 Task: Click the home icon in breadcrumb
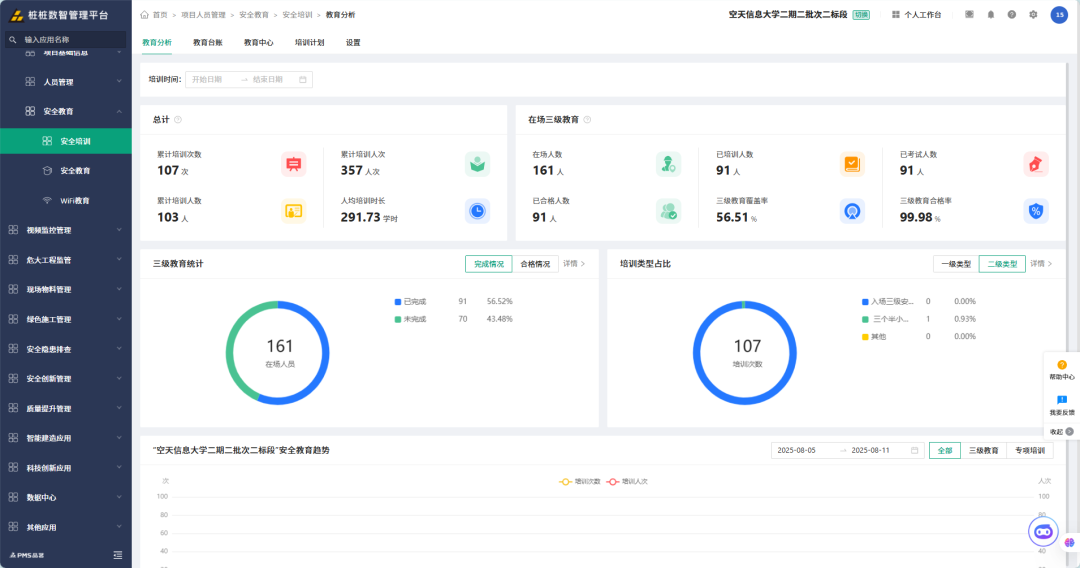(x=145, y=14)
